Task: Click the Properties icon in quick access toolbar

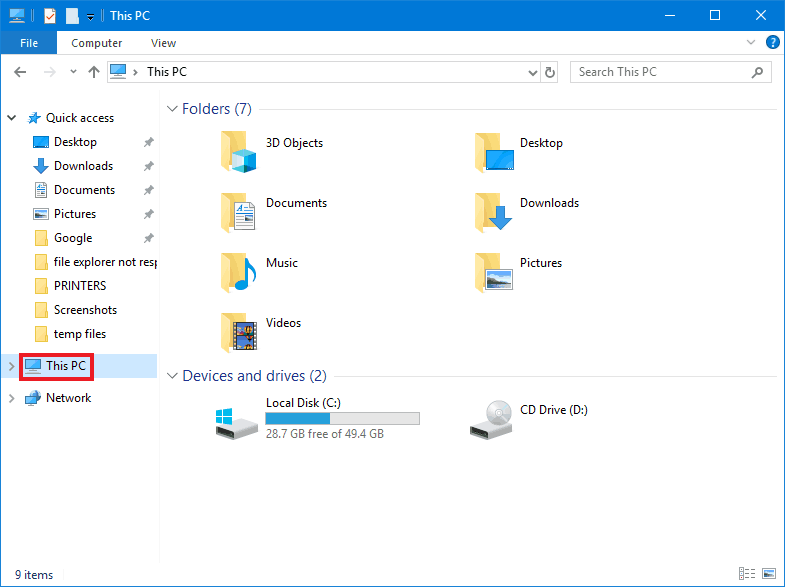Action: point(50,16)
